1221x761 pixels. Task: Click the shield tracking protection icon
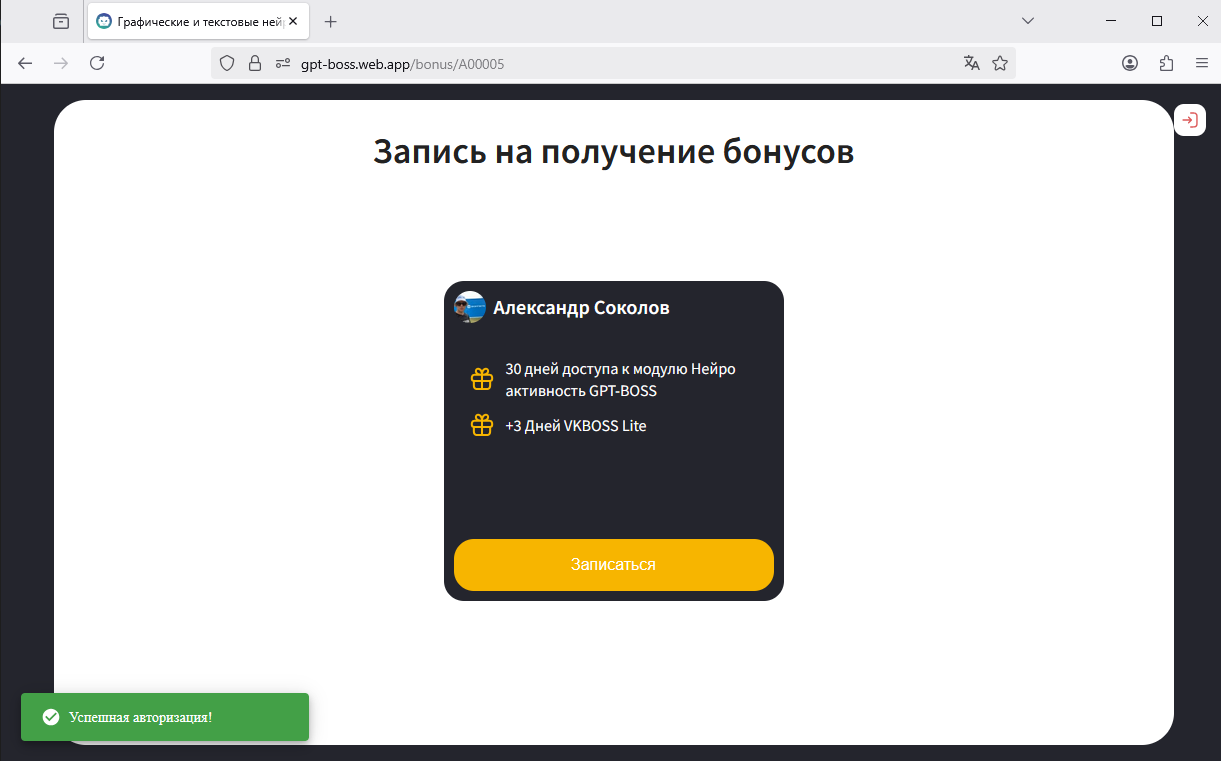[x=227, y=63]
